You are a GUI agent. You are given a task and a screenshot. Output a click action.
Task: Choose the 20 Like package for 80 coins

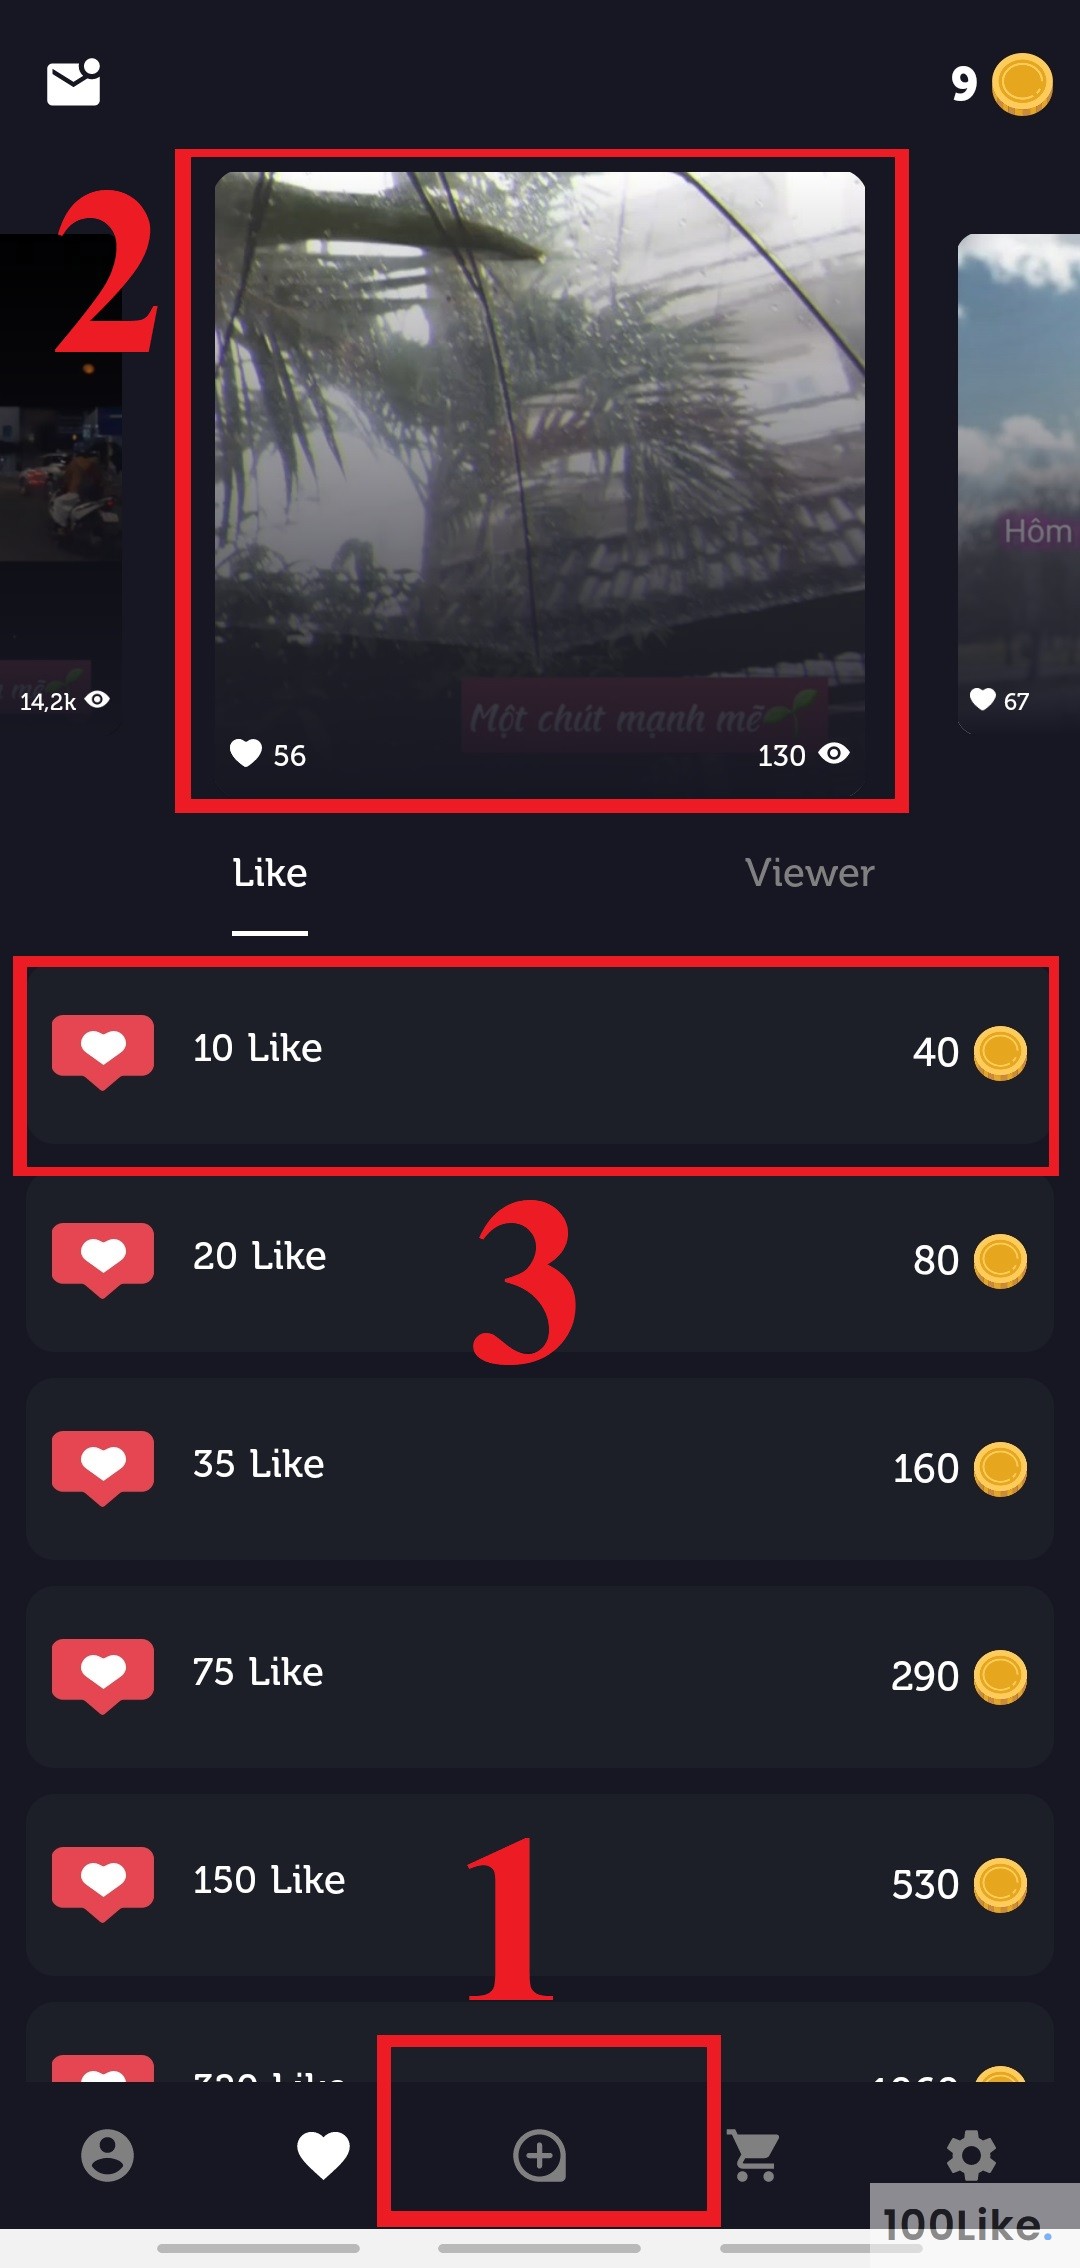click(540, 1260)
